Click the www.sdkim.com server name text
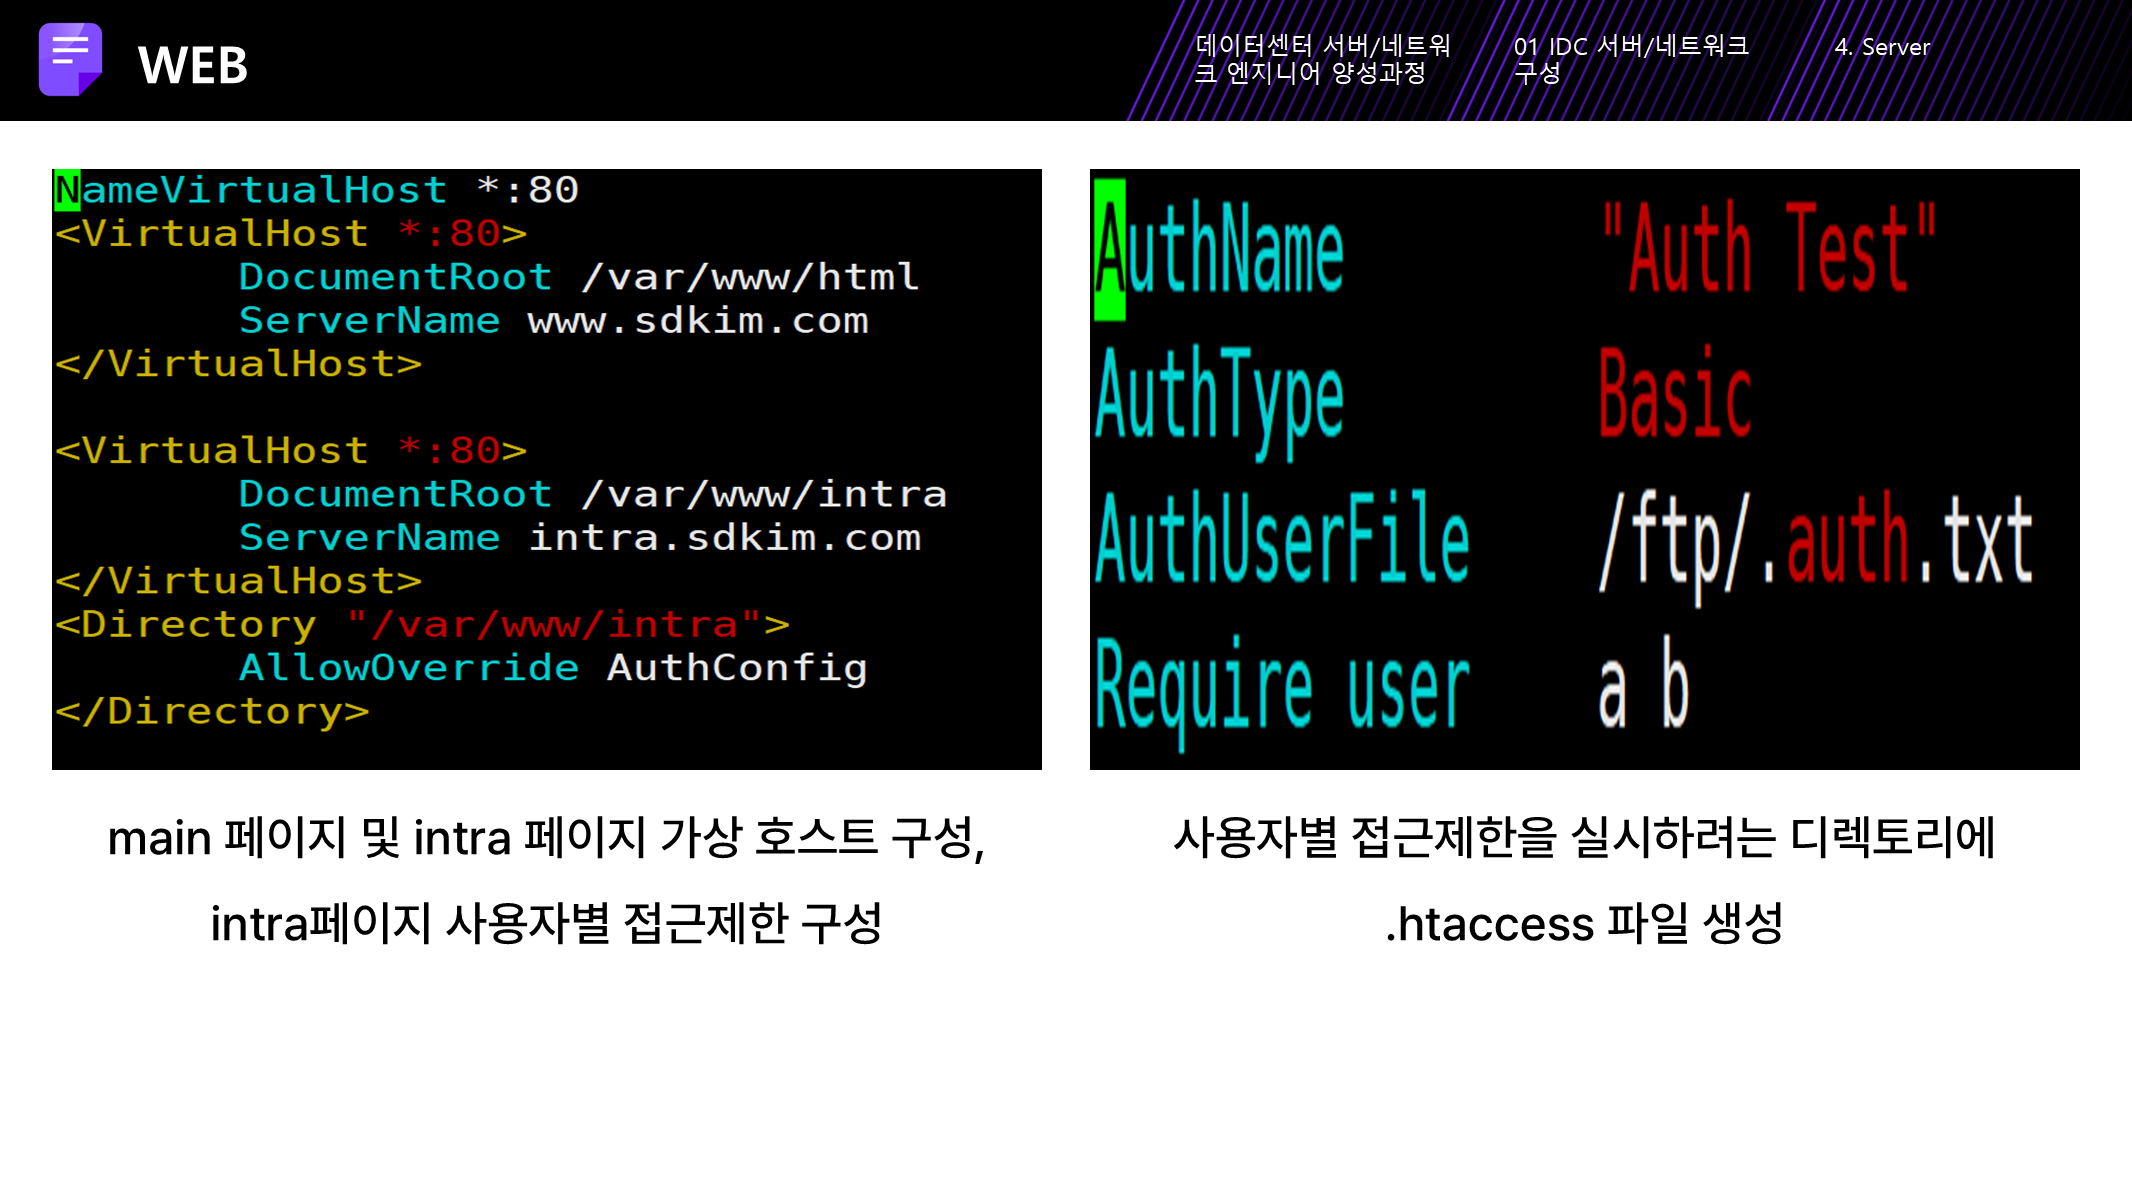Viewport: 2132px width, 1200px height. pyautogui.click(x=698, y=321)
